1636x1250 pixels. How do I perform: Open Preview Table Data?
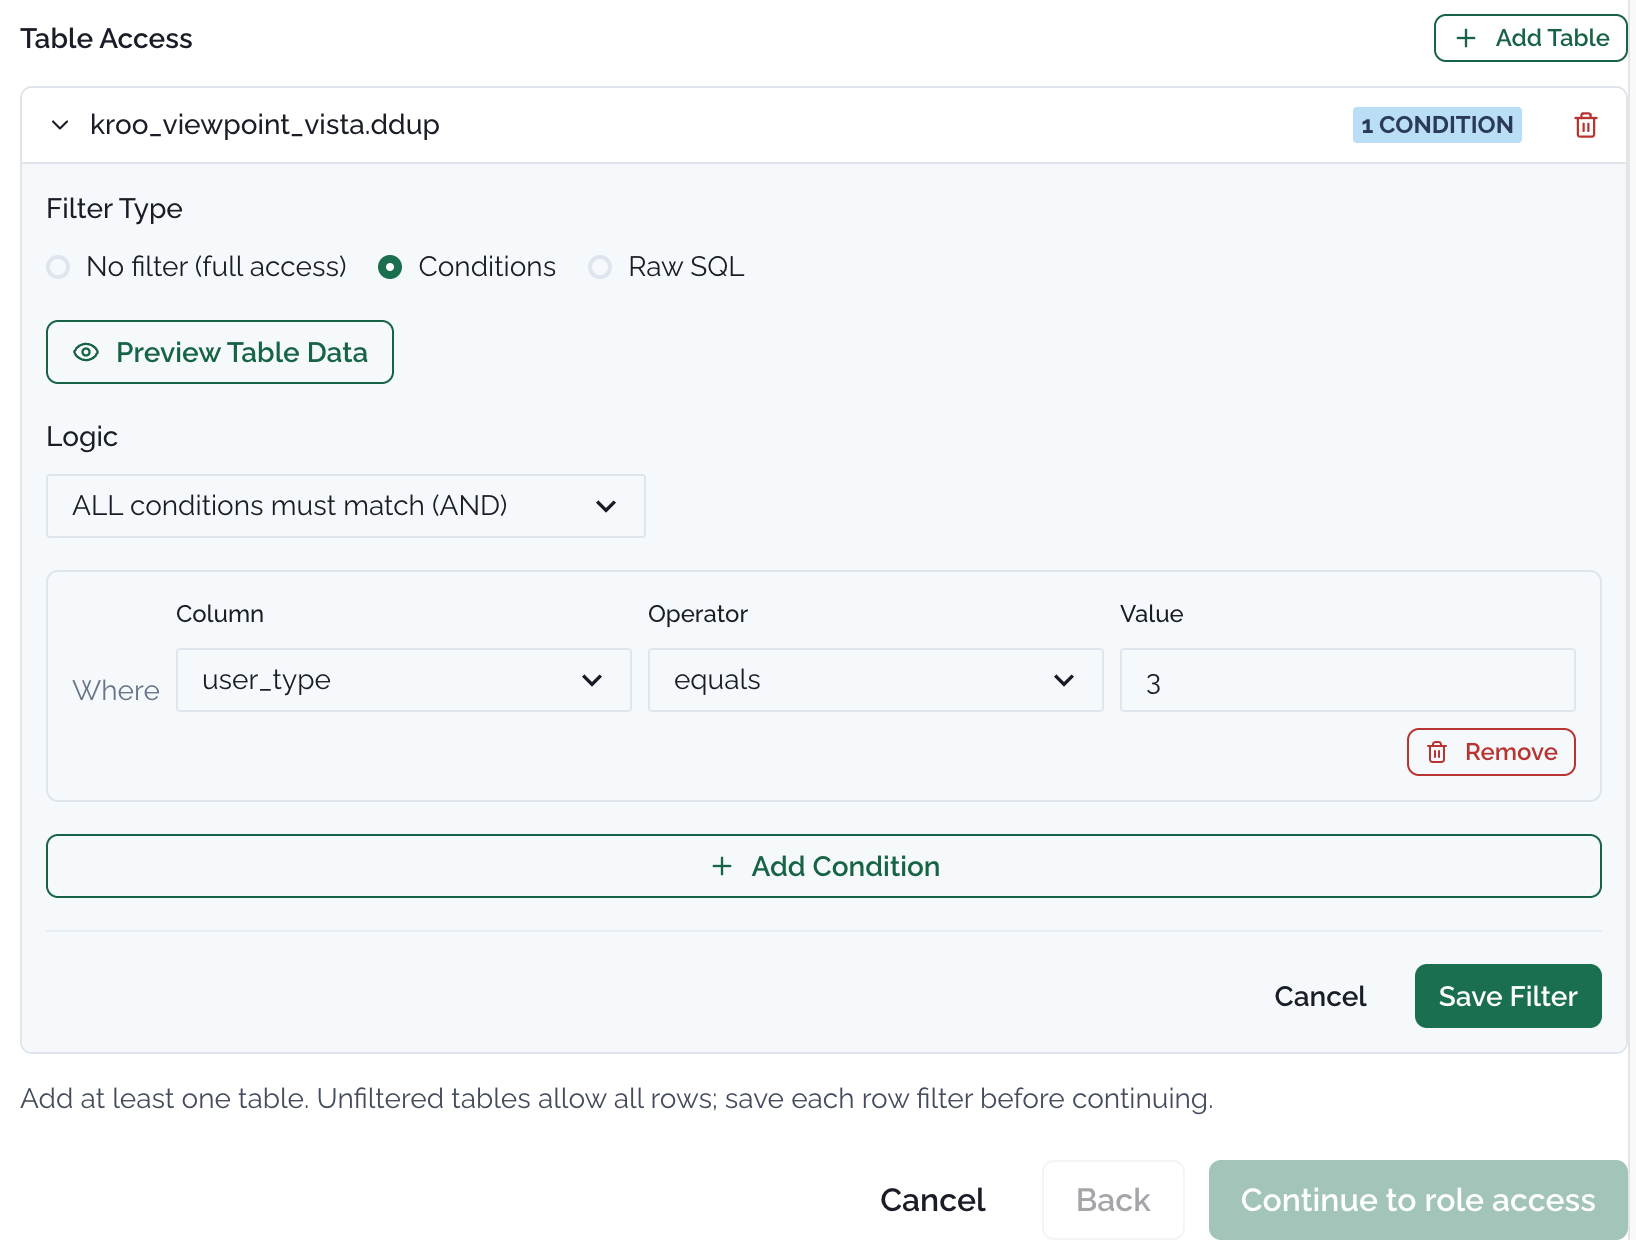point(220,352)
